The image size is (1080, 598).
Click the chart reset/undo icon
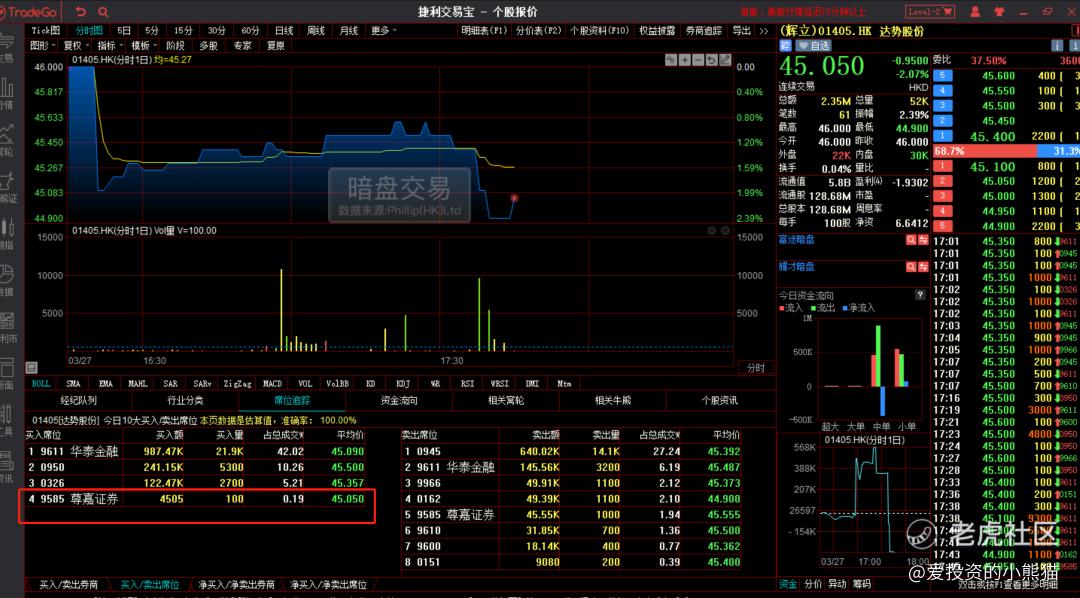tap(711, 60)
